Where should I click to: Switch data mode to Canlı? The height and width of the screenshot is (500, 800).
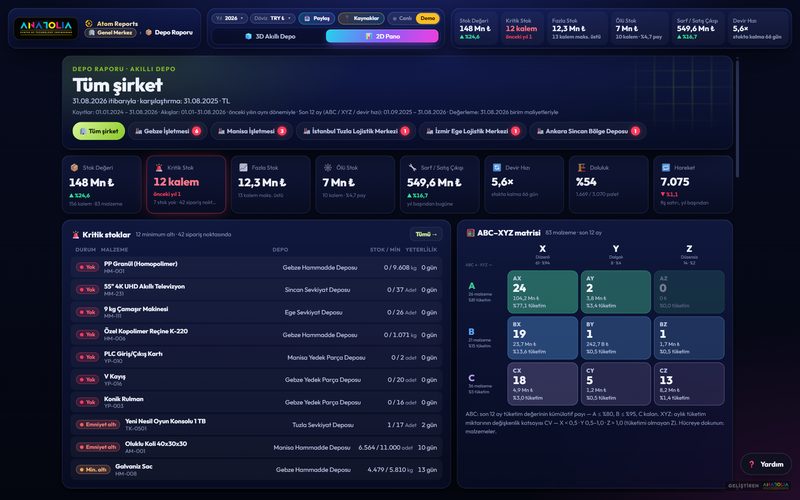[x=403, y=18]
